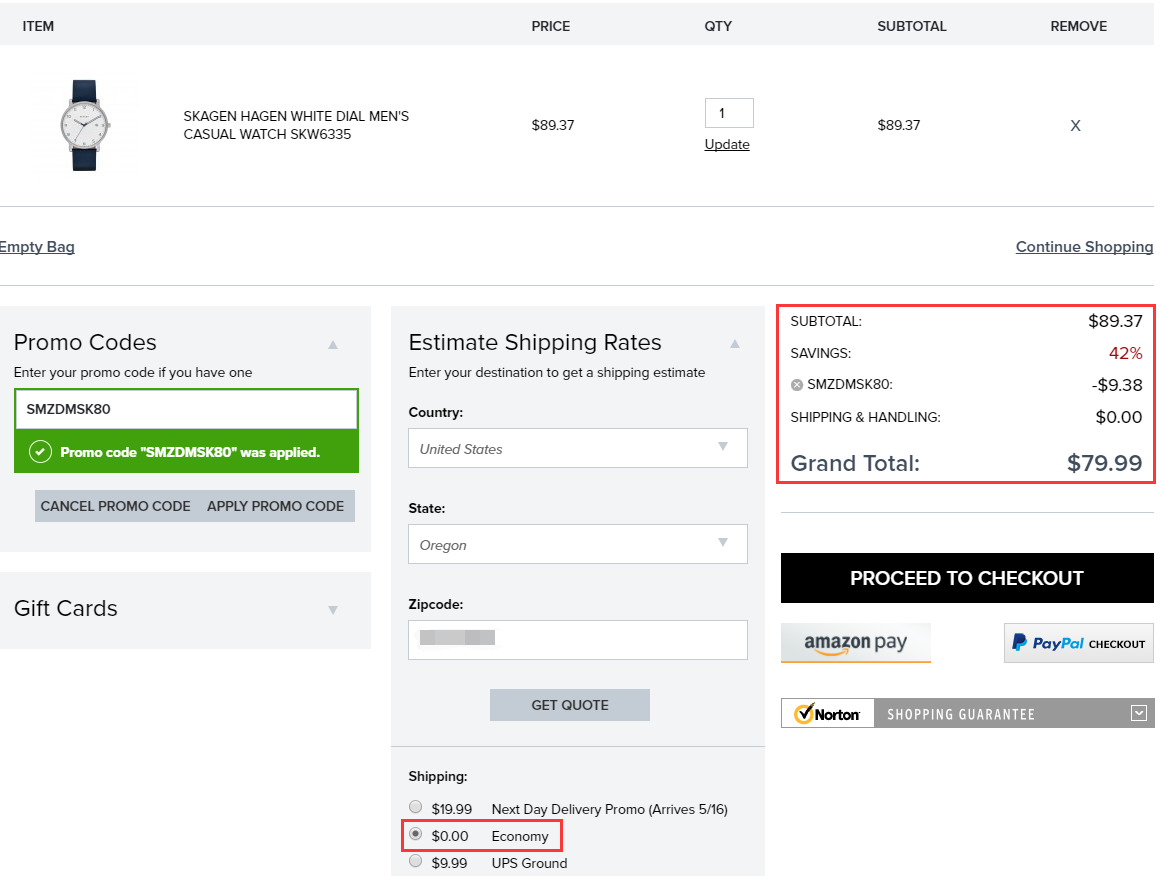Open the Skagen Hagen White Dial watch title
The height and width of the screenshot is (876, 1161).
tap(296, 125)
